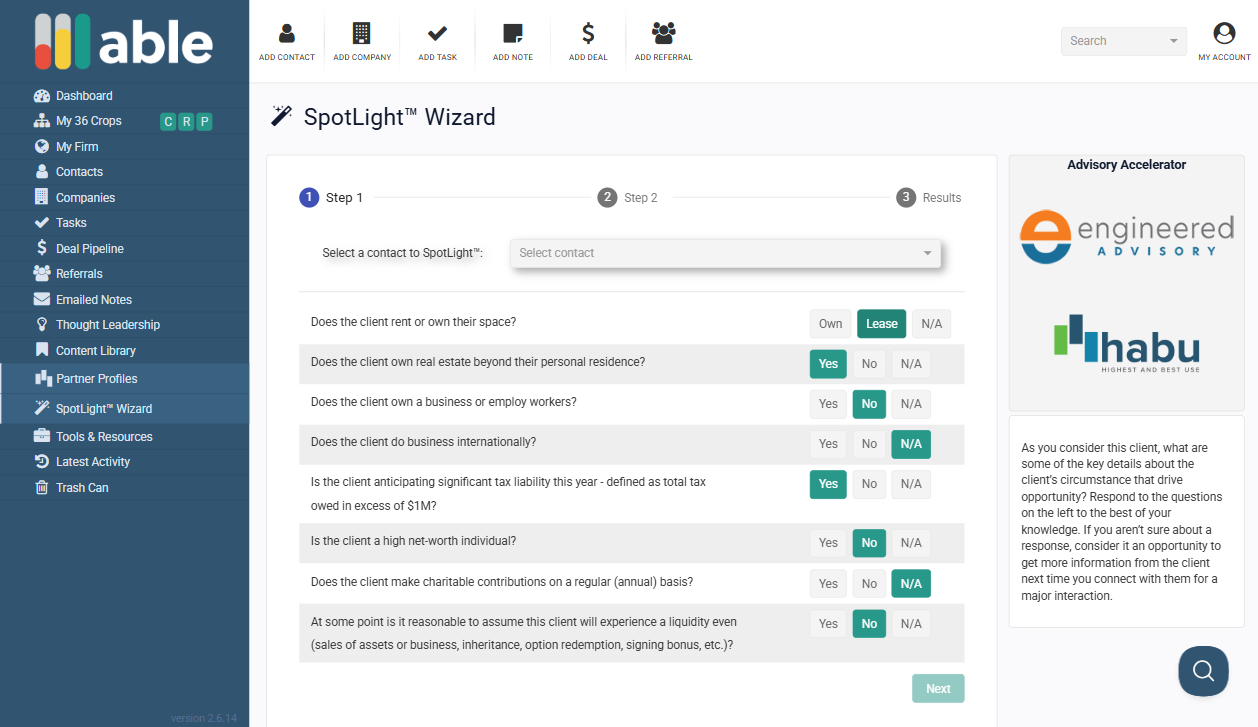The image size is (1258, 727).
Task: Open the top Search dropdown arrow
Action: 1173,42
